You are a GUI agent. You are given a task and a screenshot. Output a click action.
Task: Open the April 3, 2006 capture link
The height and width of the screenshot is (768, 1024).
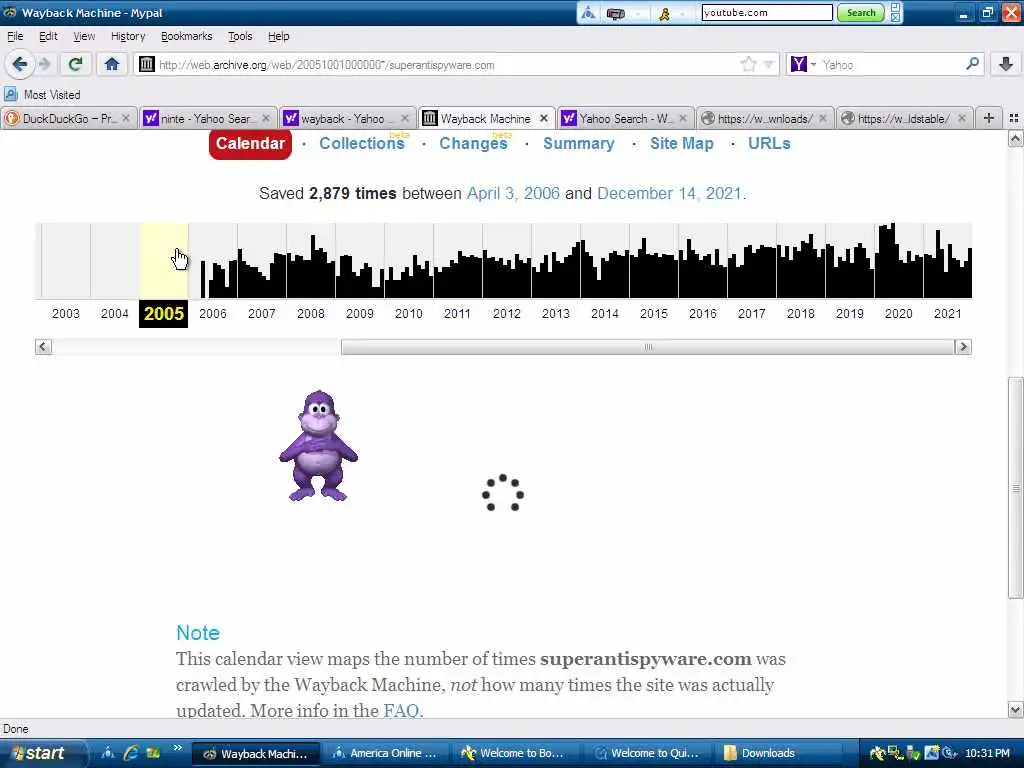513,193
